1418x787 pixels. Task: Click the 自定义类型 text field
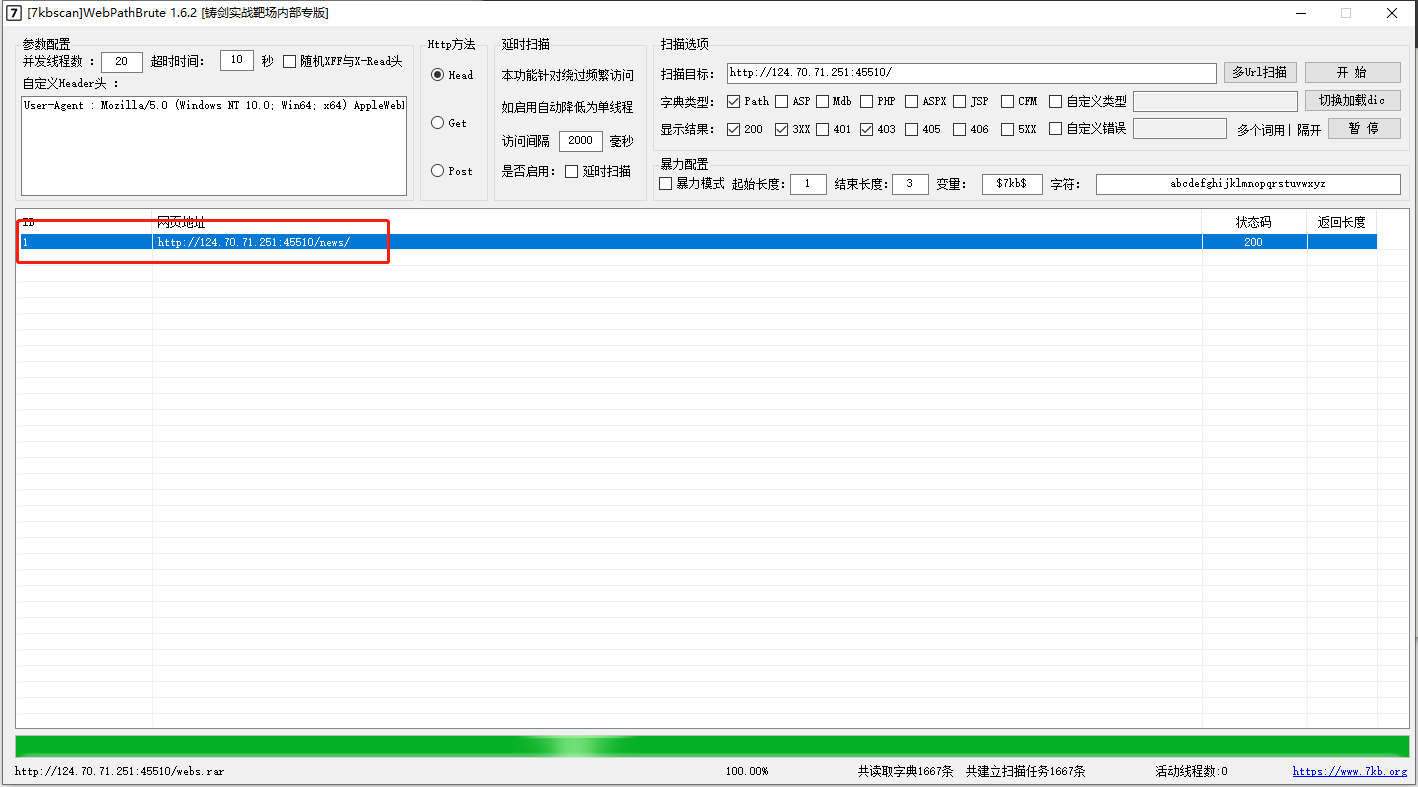pyautogui.click(x=1215, y=101)
